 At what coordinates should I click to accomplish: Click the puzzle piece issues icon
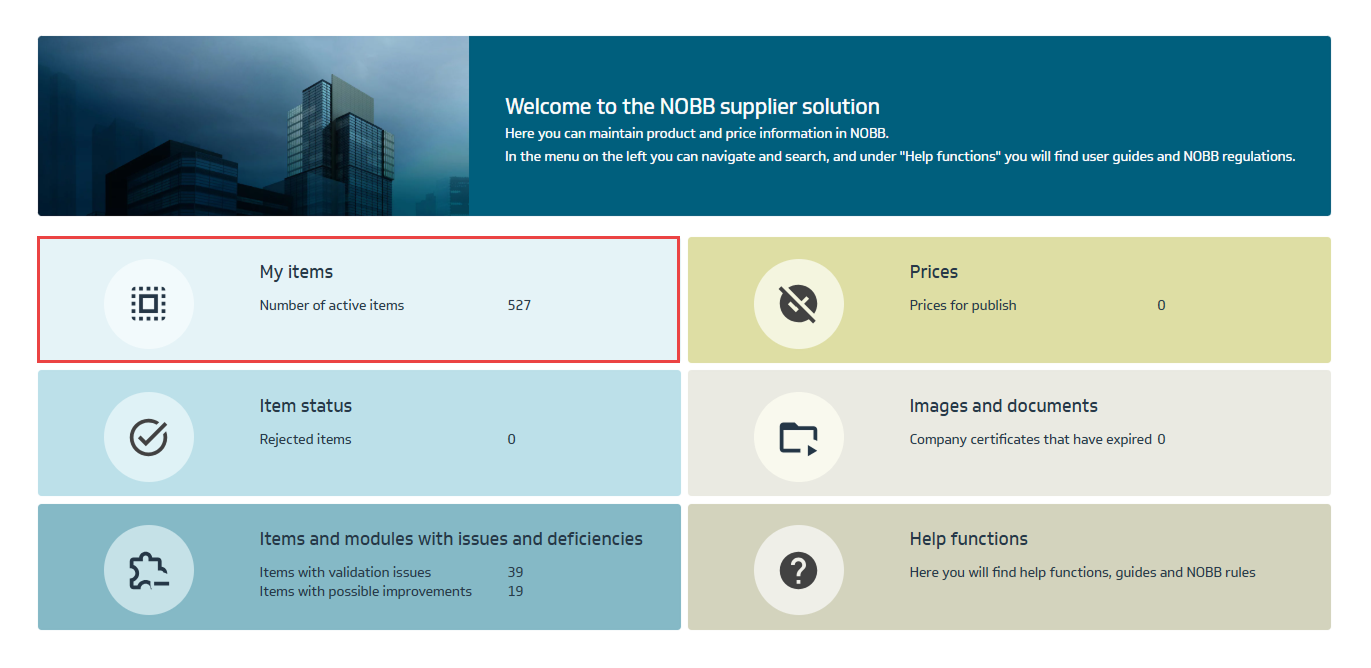149,571
